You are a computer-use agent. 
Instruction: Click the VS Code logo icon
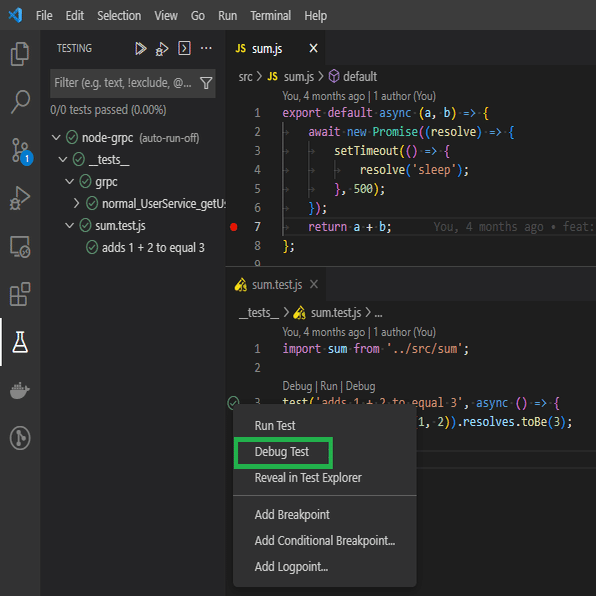click(16, 16)
